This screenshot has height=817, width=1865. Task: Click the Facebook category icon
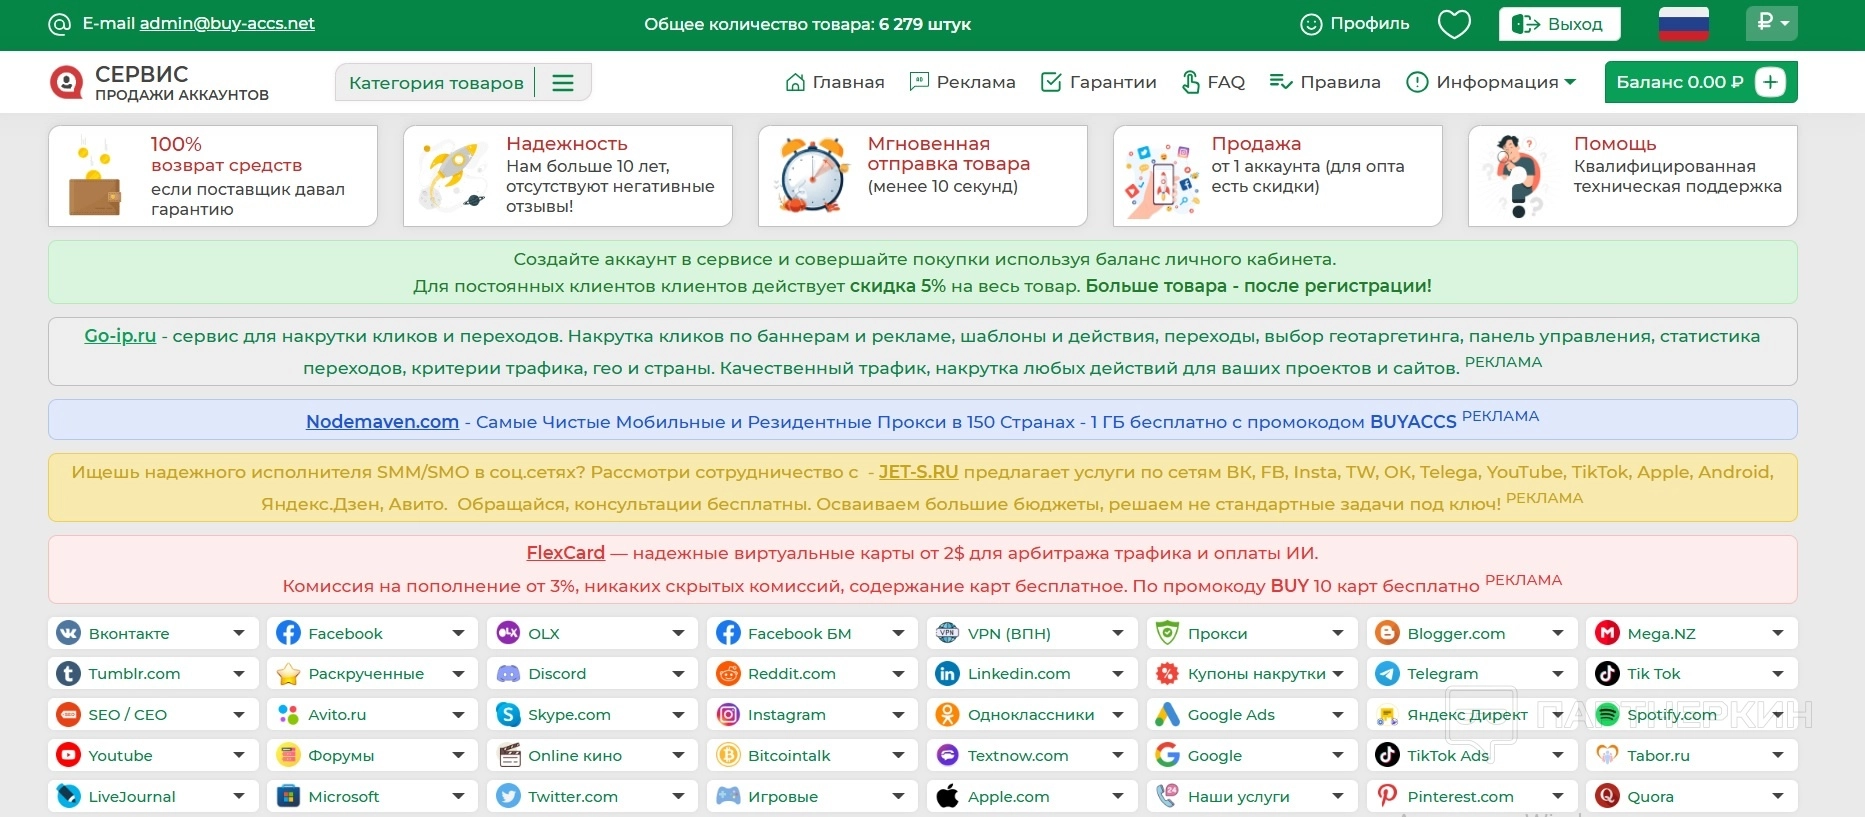click(288, 633)
